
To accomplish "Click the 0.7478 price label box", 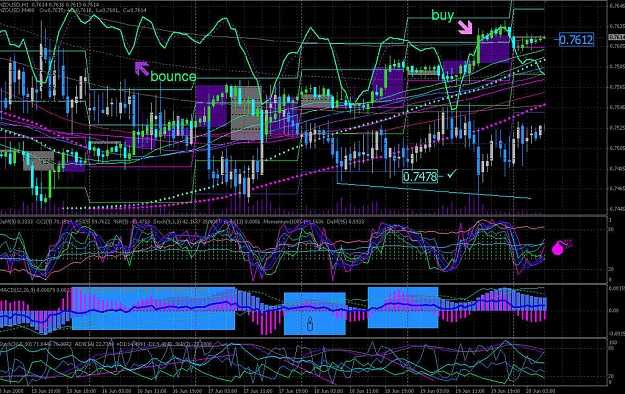I will tap(420, 176).
